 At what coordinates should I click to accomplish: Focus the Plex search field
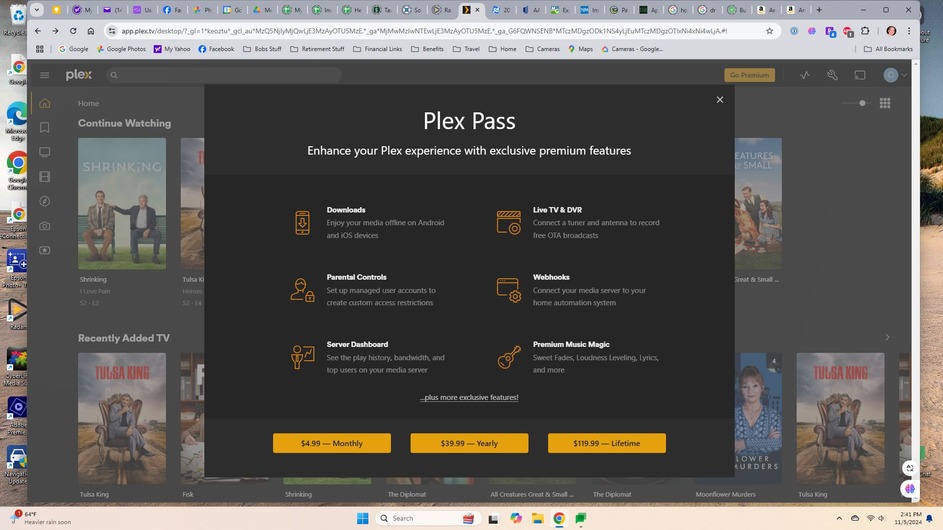coord(224,75)
